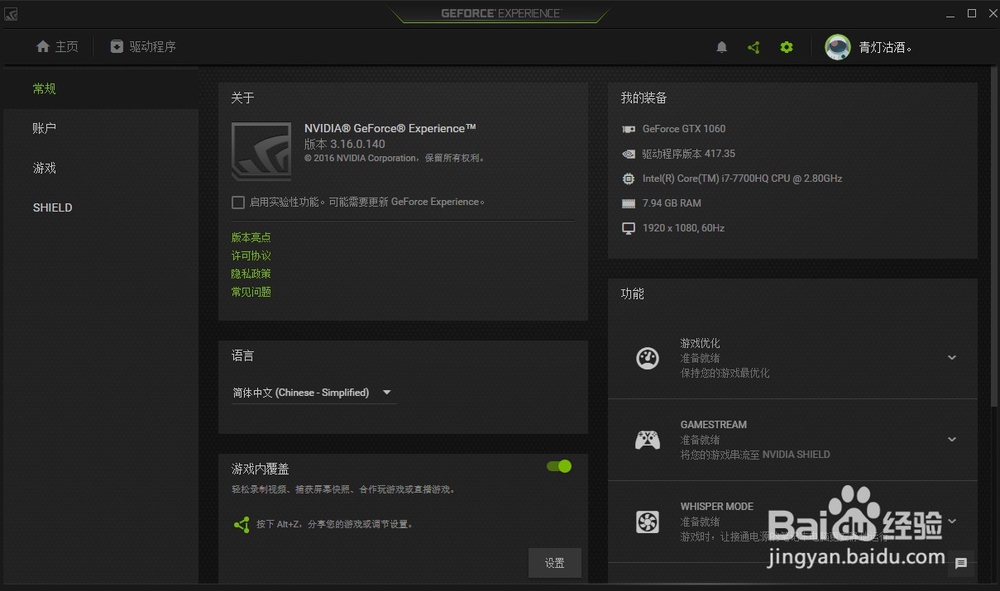Expand the GAMESTREAM feature details
This screenshot has width=1000, height=591.
[951, 440]
